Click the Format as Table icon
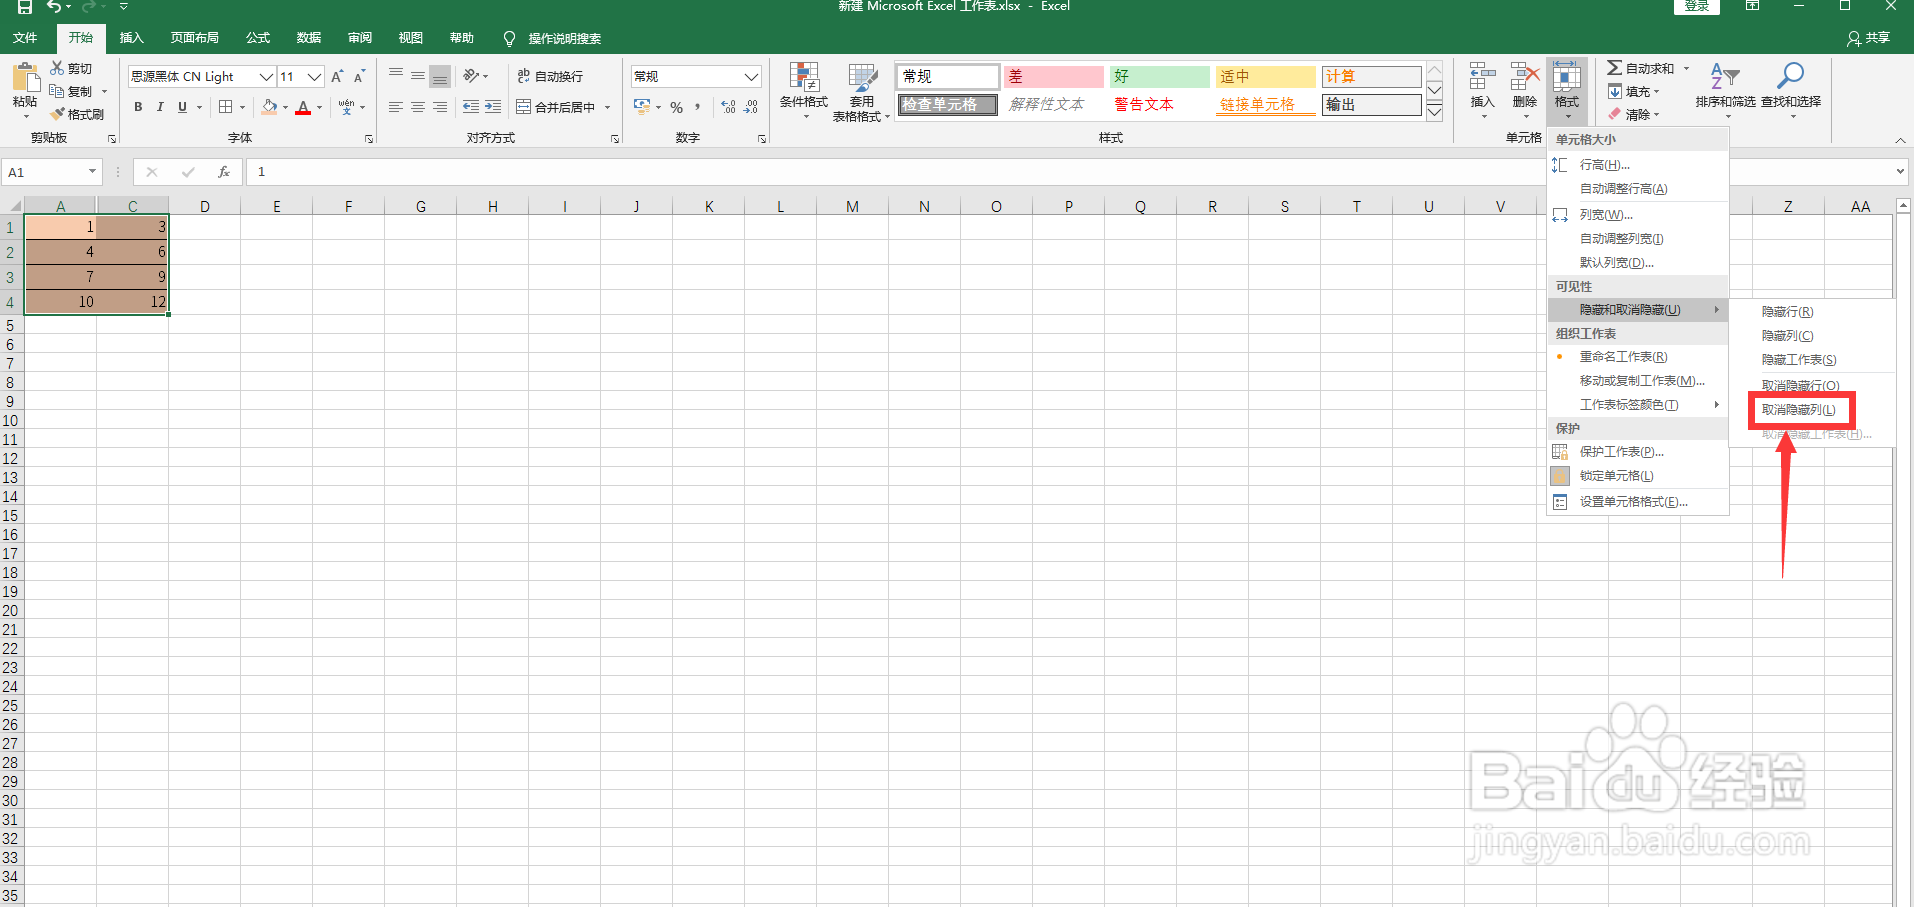The image size is (1914, 907). click(x=862, y=77)
